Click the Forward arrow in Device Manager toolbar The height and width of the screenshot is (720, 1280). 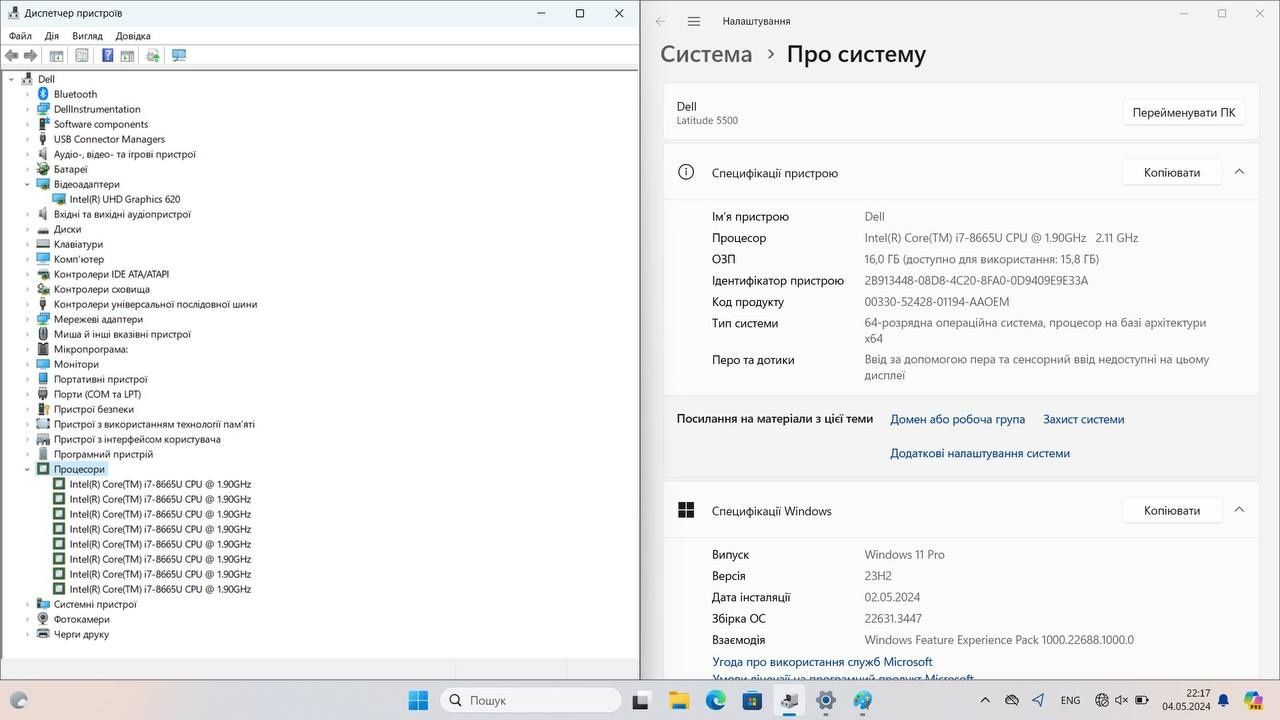click(31, 56)
